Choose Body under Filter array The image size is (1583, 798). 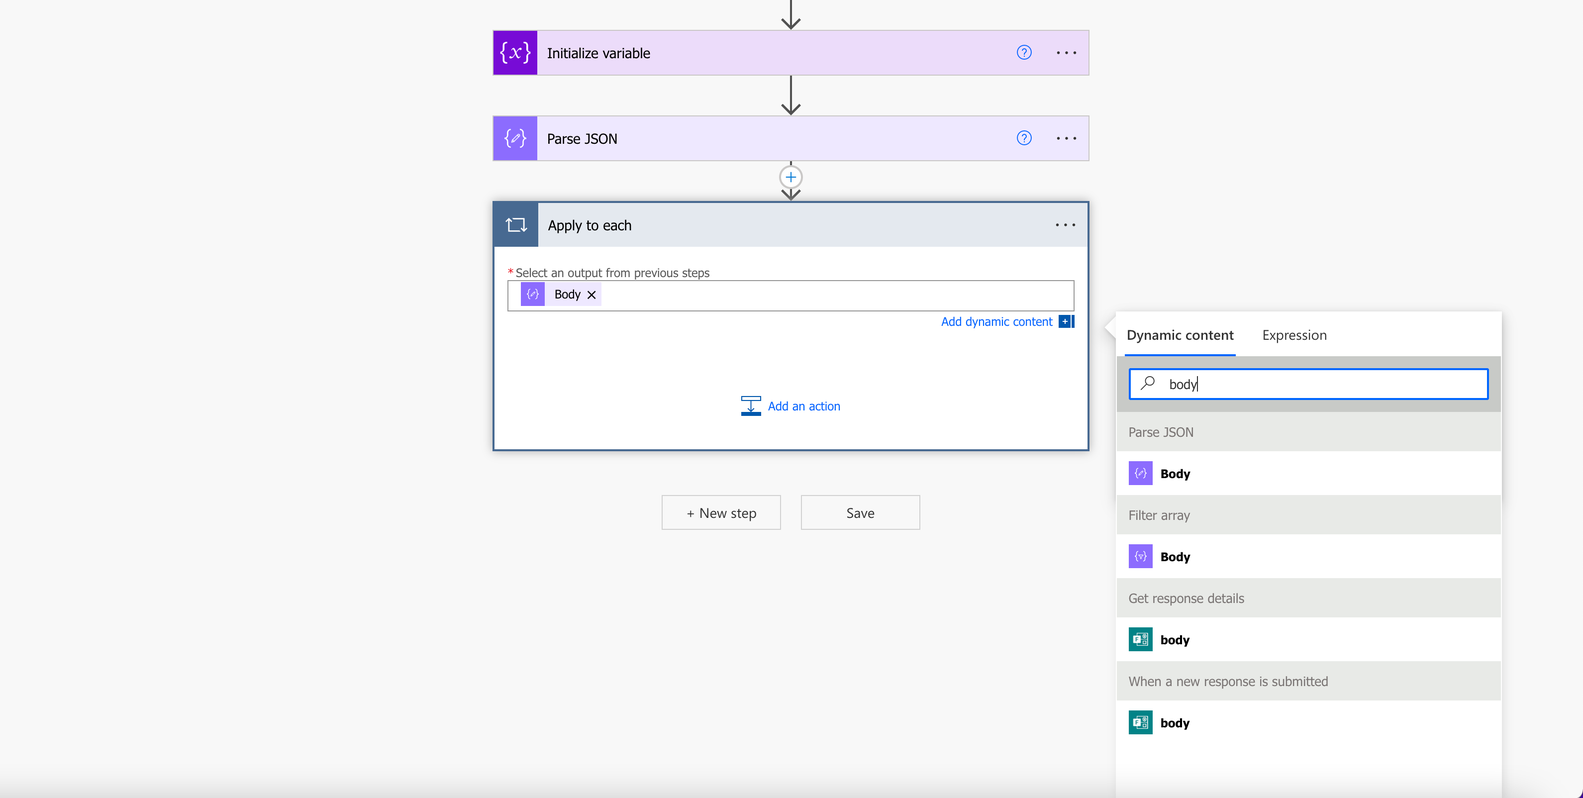coord(1308,556)
